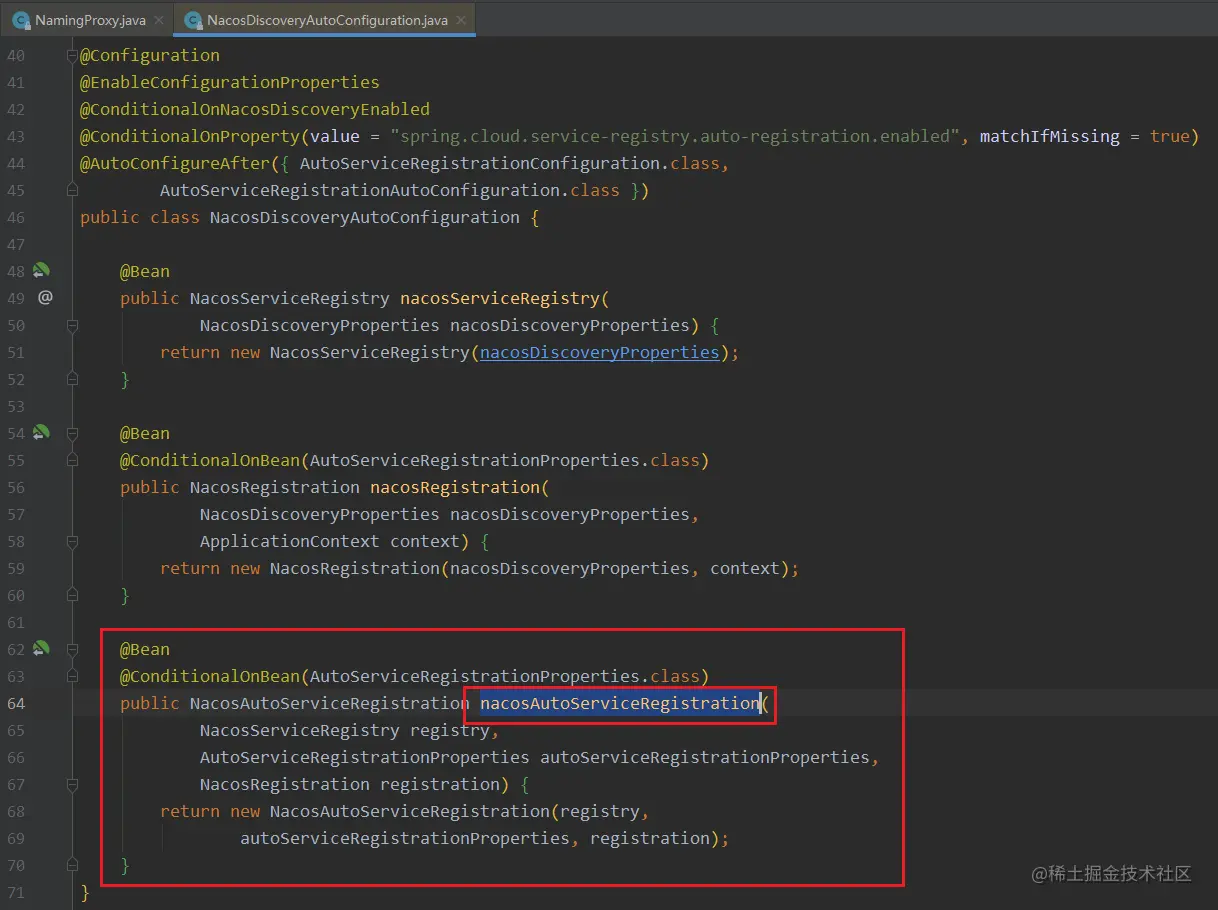Click the @Bean annotation on line 62
Viewport: 1218px width, 910px height.
(145, 649)
